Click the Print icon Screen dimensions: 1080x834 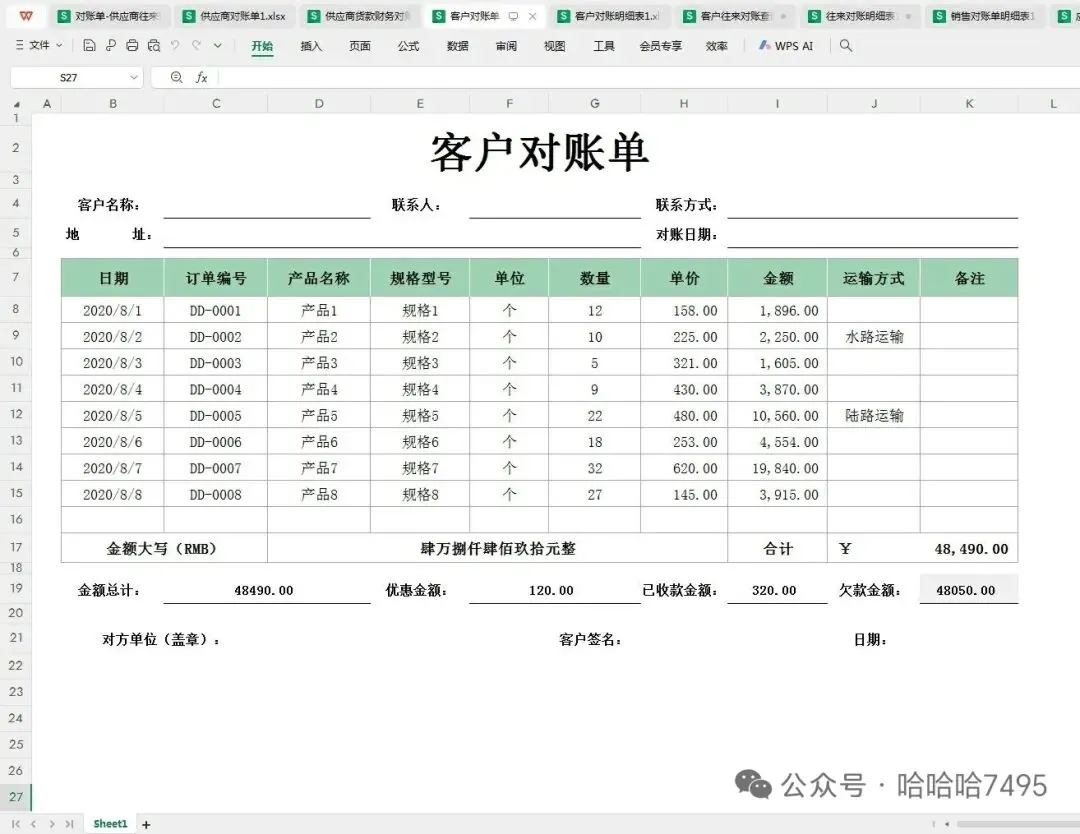[132, 45]
